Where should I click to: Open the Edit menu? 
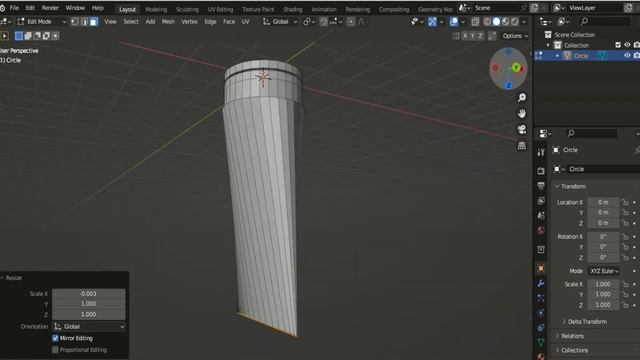tap(30, 8)
